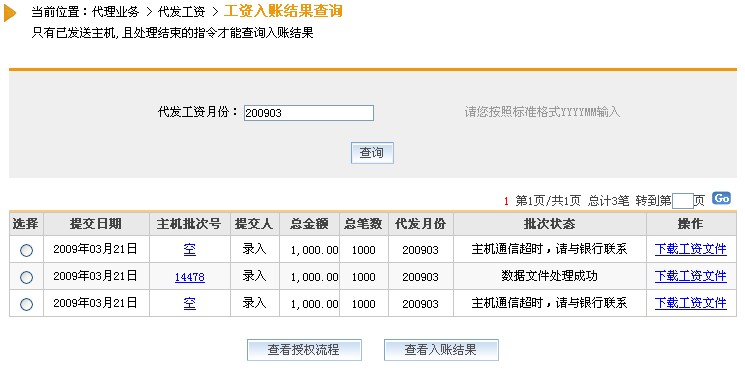Click the 查询 button

372,153
